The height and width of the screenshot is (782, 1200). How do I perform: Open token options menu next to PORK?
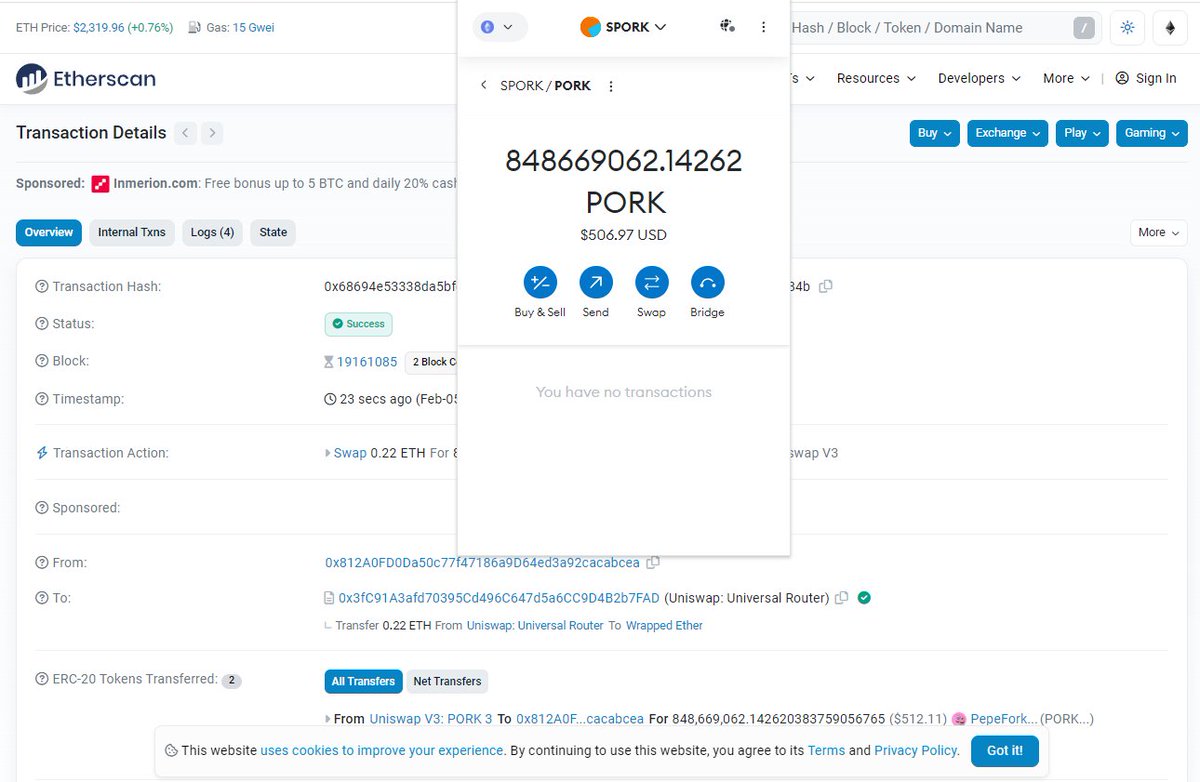[x=611, y=86]
